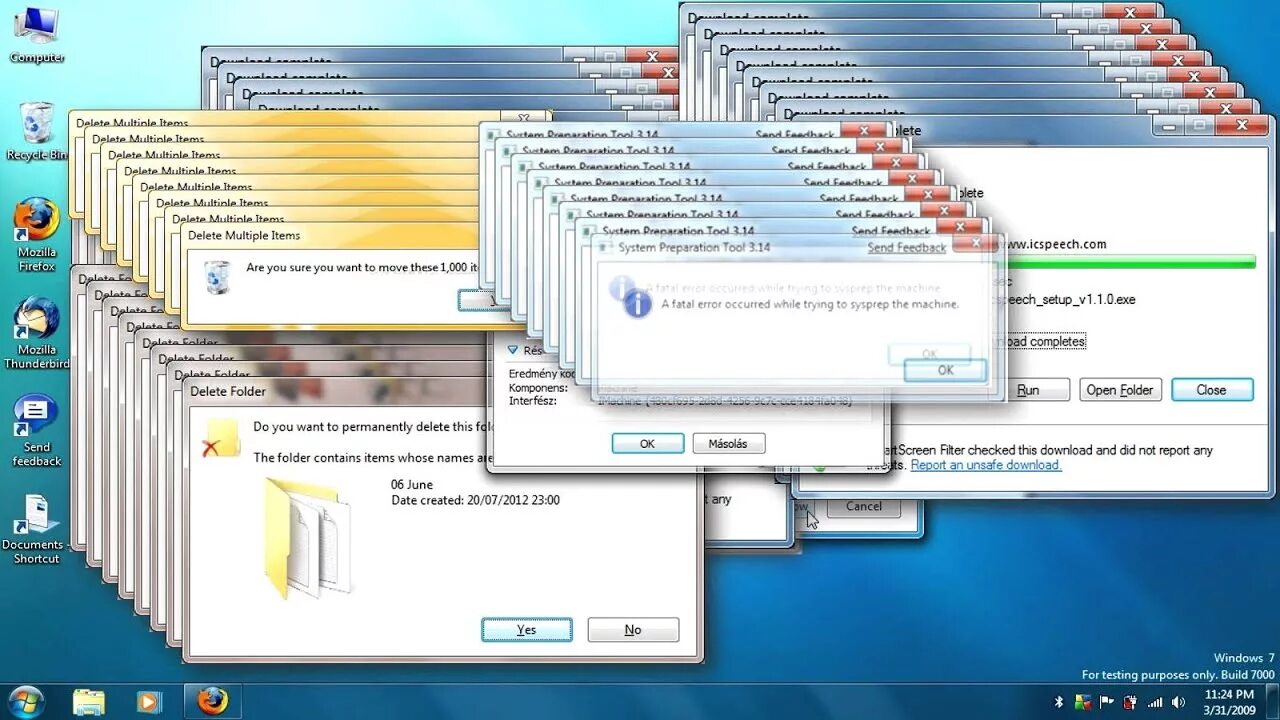Open the taskbar clock showing 11:24 PM

(x=1229, y=702)
